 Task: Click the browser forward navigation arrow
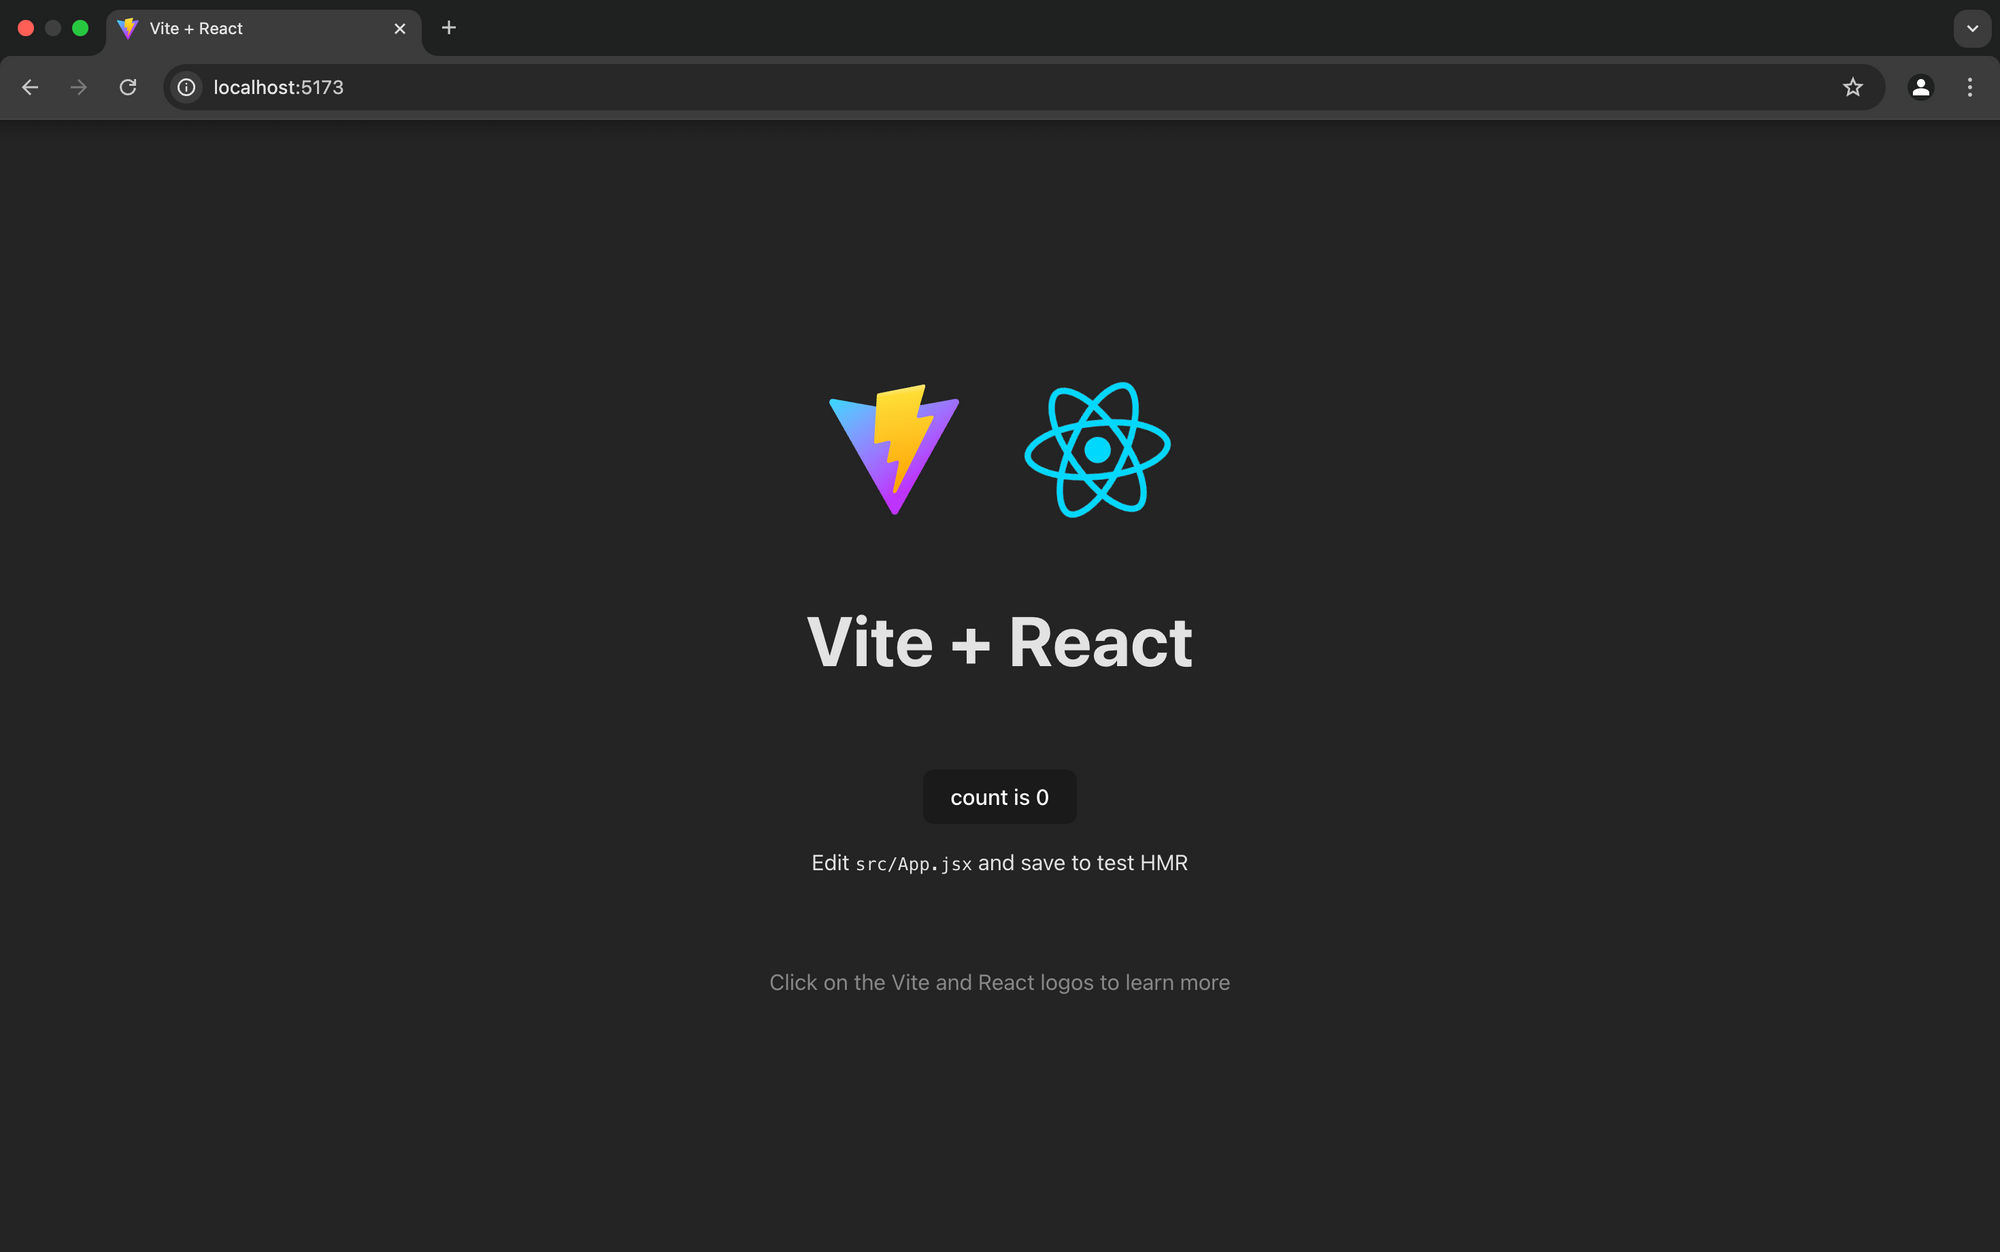(x=79, y=88)
